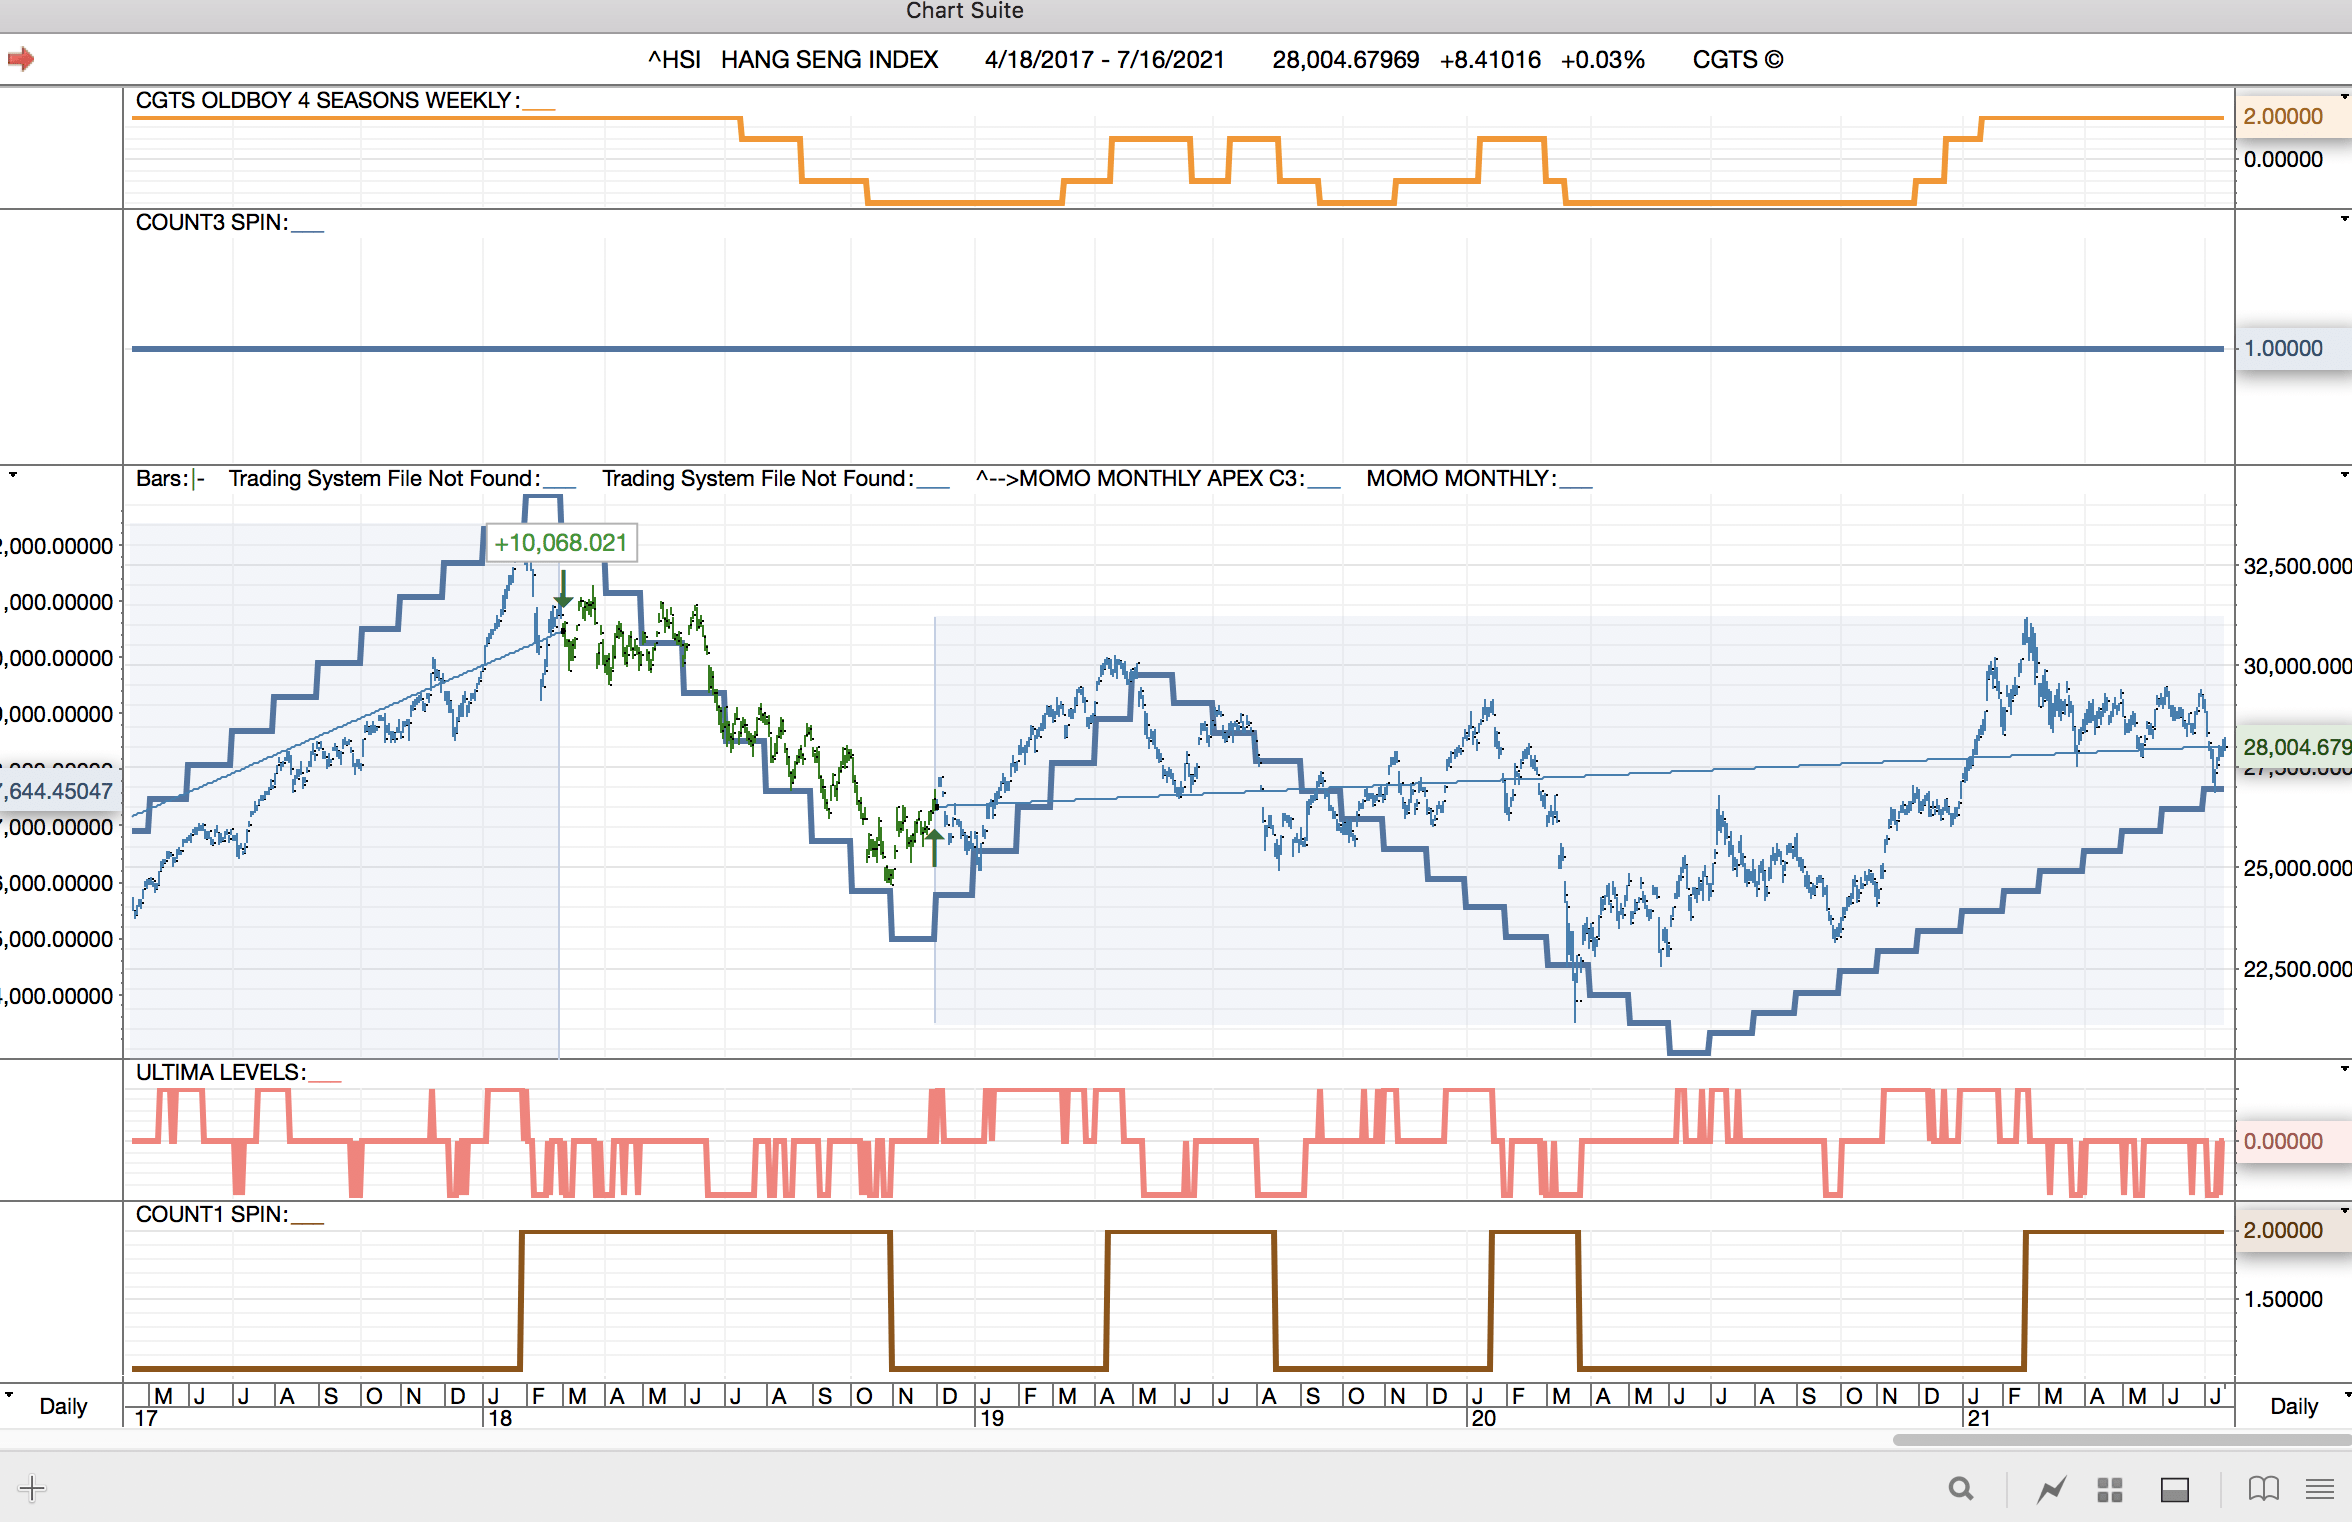Click the horizontal lines list icon
Image resolution: width=2352 pixels, height=1522 pixels.
coord(2319,1489)
